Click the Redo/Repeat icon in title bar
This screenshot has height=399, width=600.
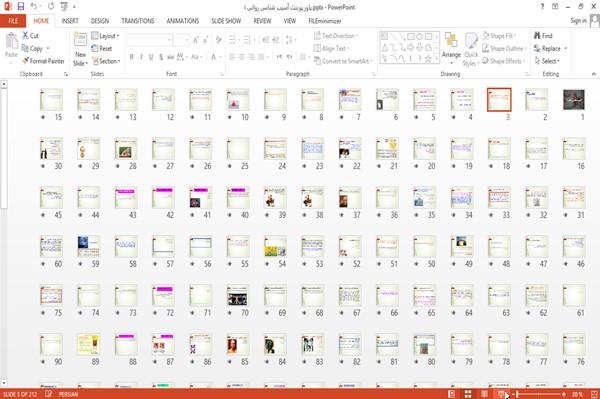(x=51, y=6)
